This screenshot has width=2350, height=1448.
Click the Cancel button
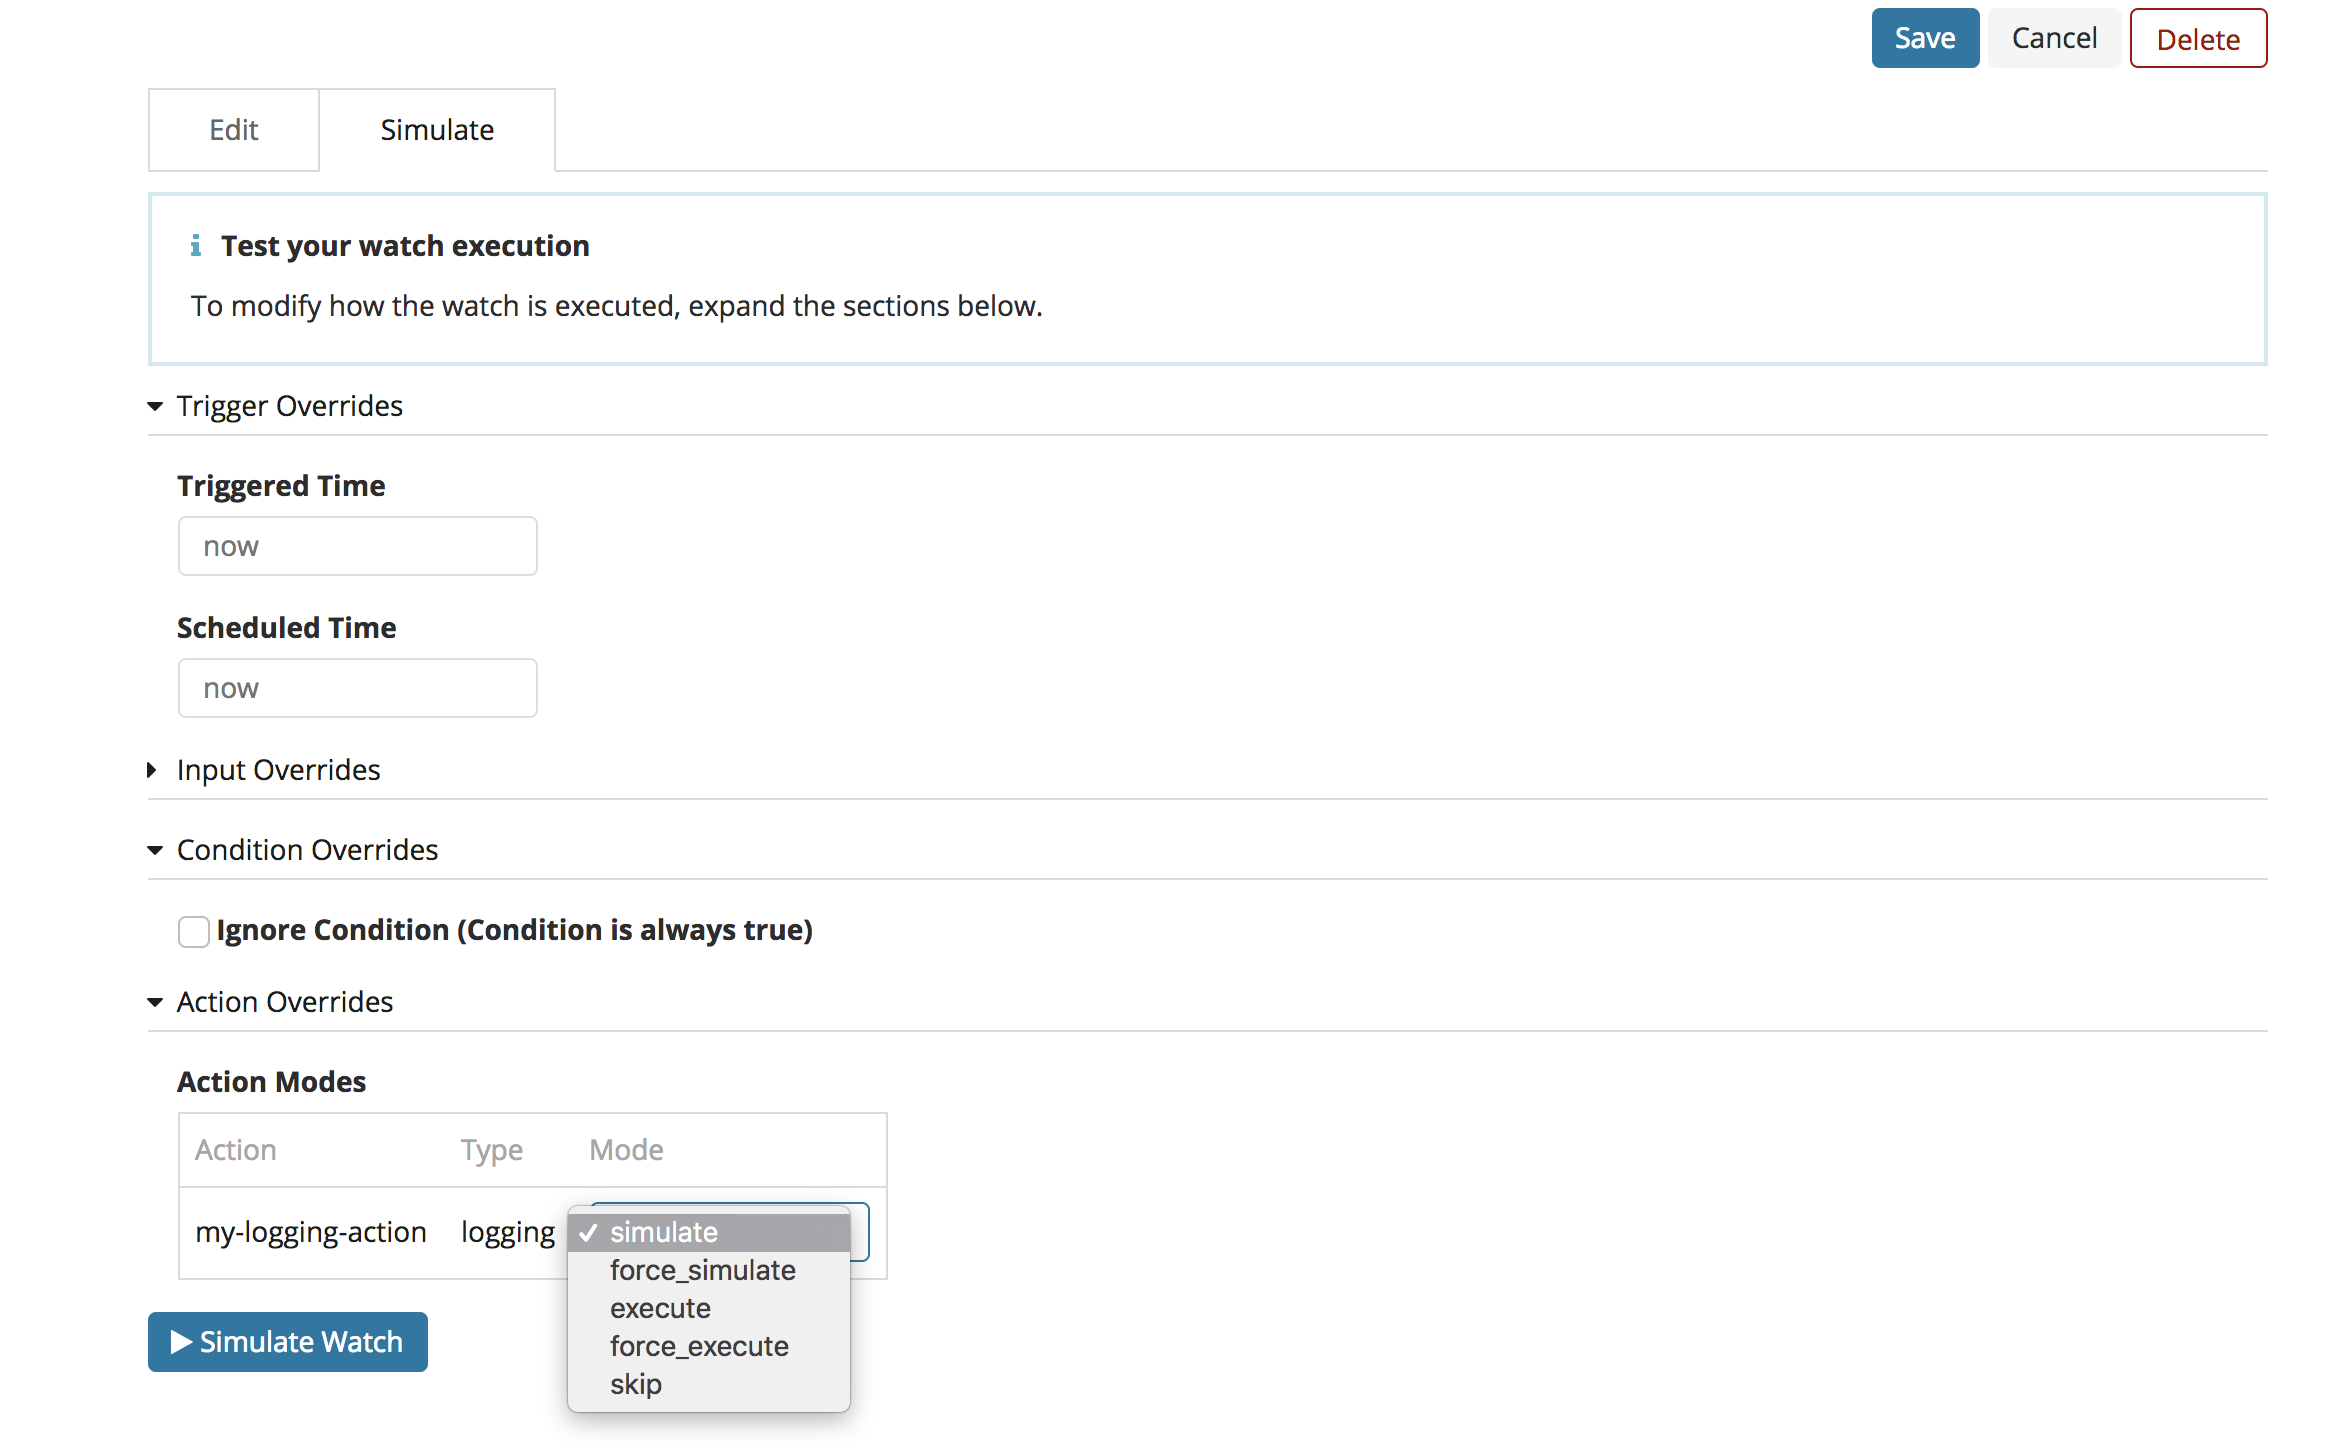tap(2054, 38)
